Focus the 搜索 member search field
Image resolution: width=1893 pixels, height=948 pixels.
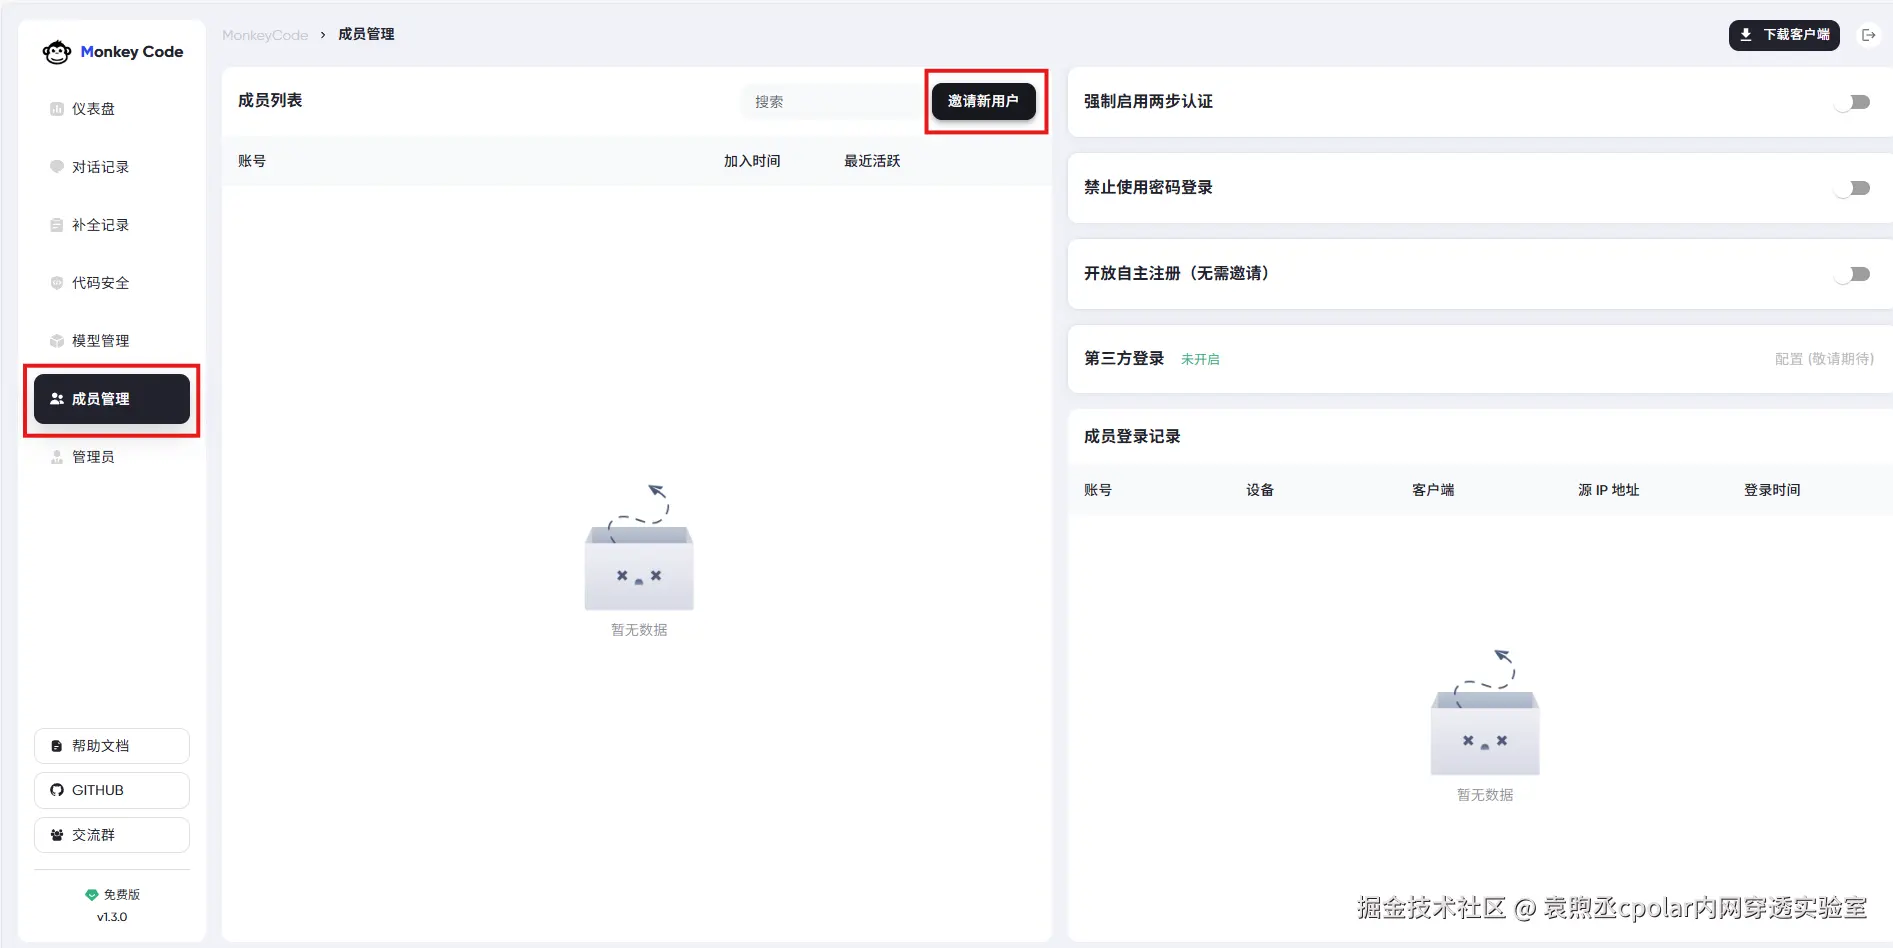pos(832,102)
